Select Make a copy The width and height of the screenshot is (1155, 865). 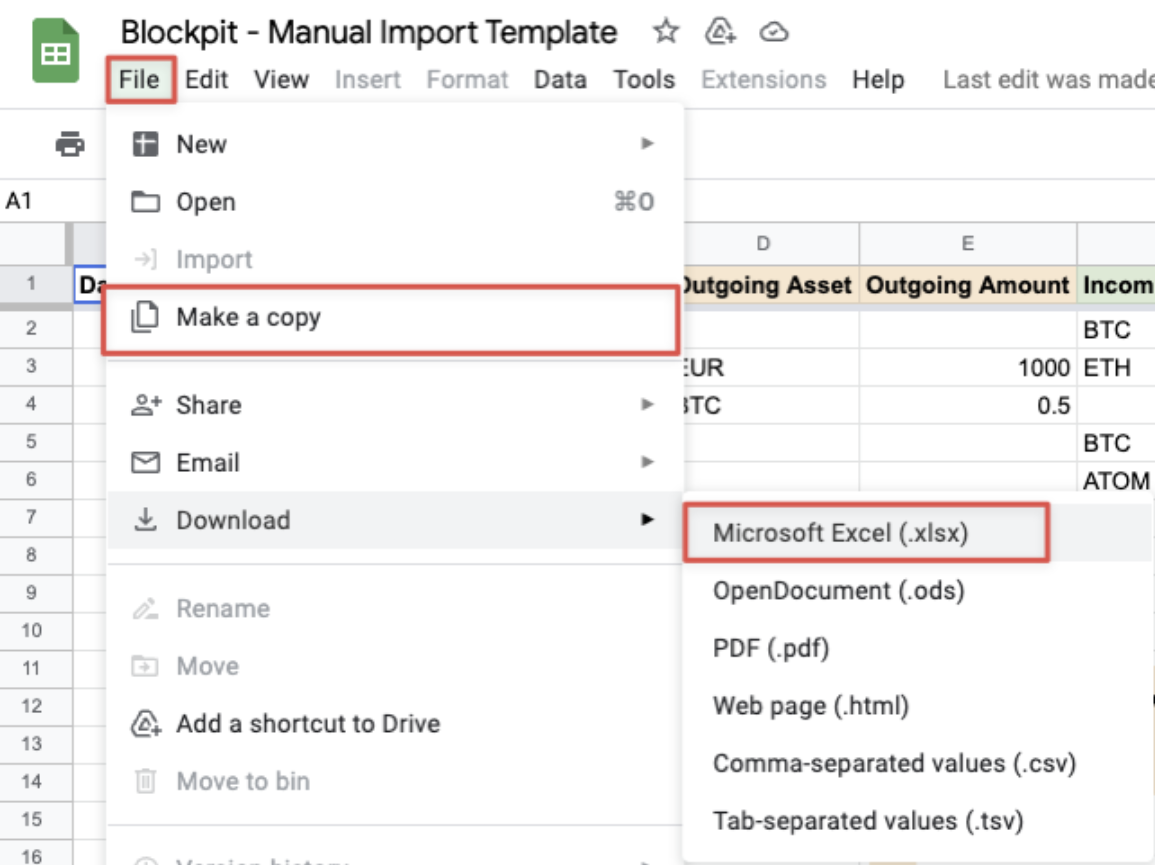(390, 318)
